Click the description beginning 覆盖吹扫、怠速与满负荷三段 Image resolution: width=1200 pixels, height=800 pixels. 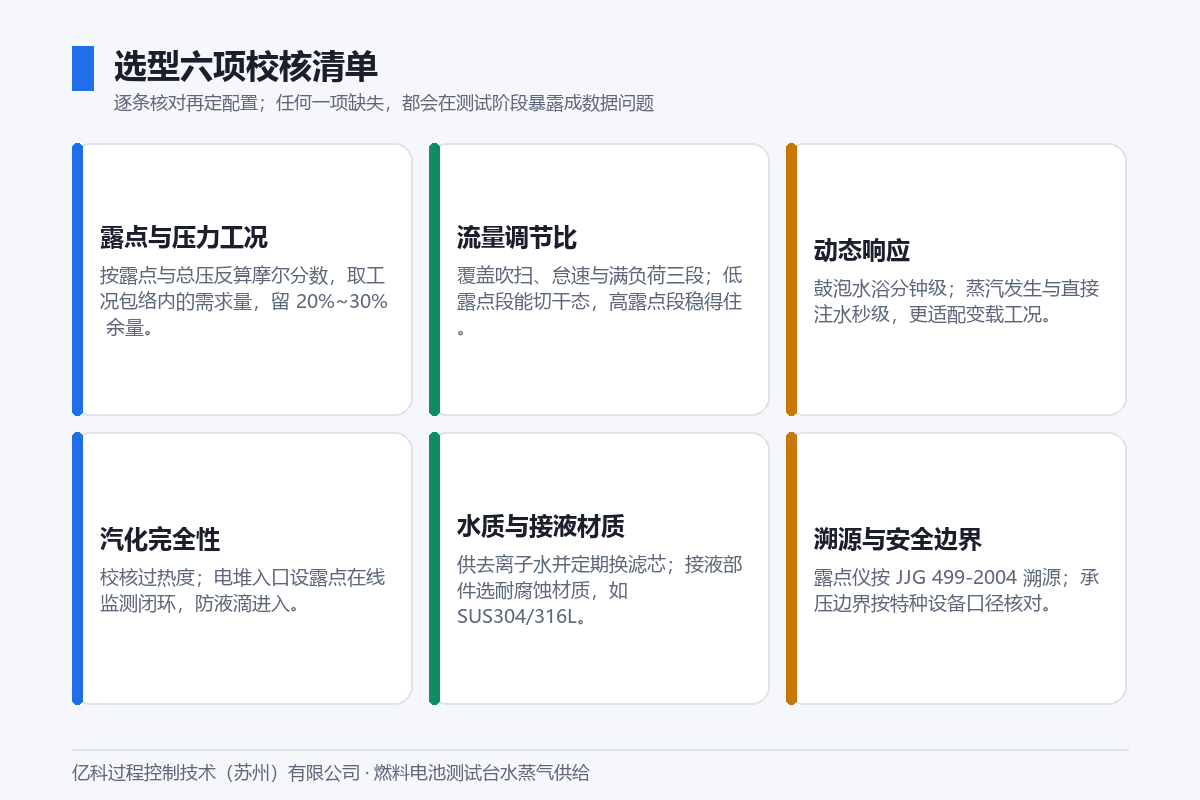coord(600,301)
